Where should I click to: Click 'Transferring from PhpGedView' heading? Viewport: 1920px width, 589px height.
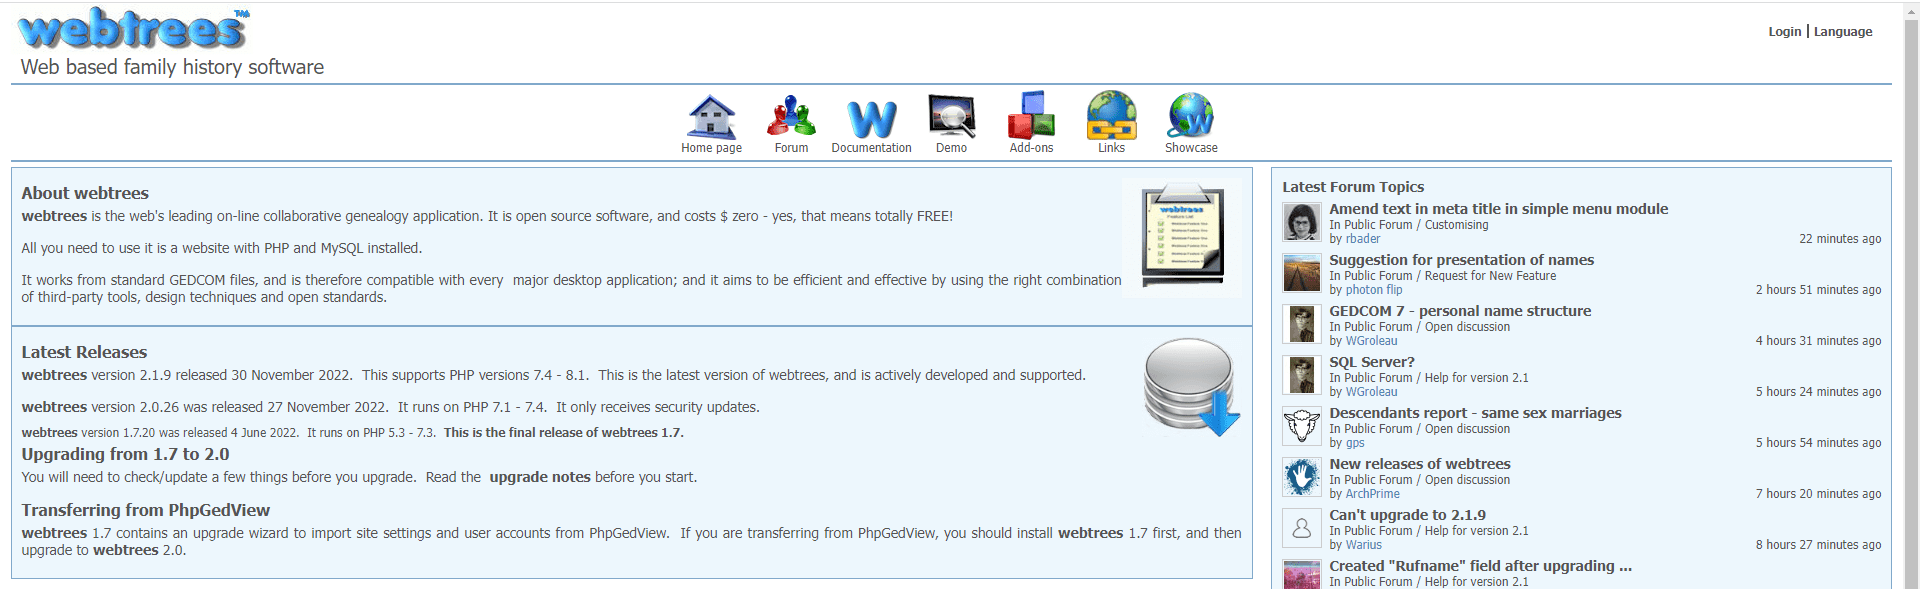click(x=146, y=510)
